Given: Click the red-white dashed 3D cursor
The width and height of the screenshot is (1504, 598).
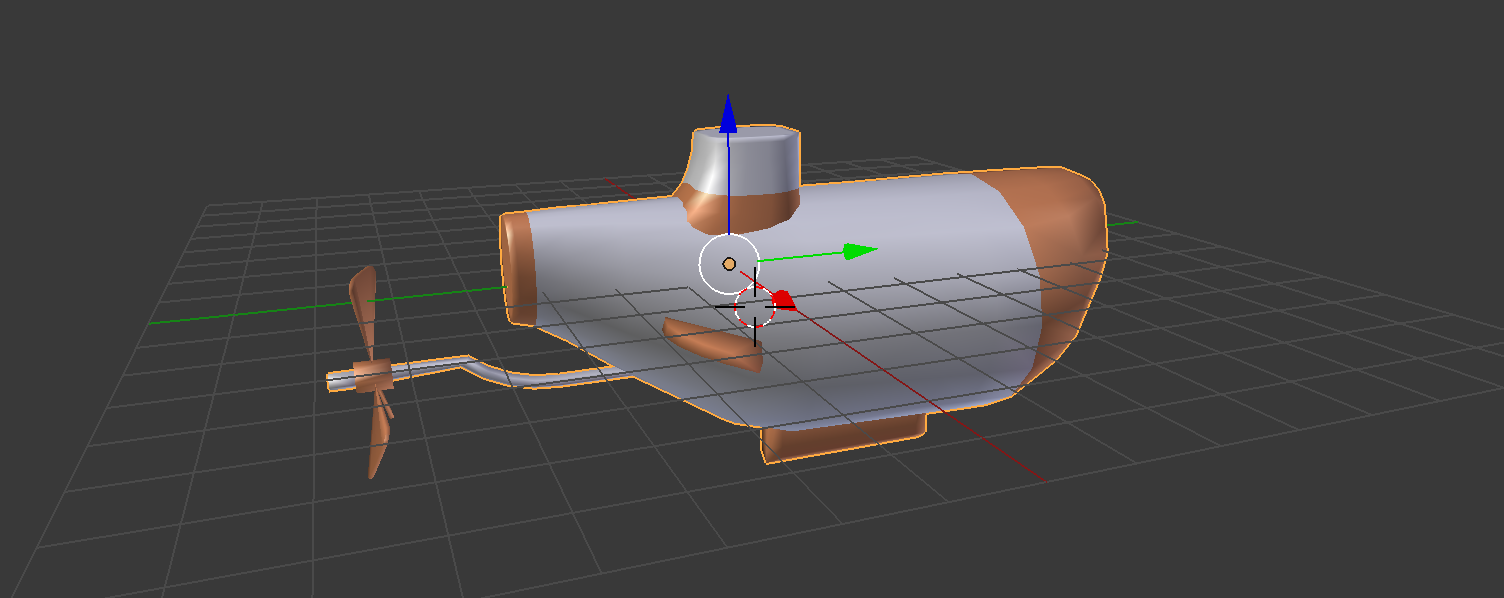Looking at the screenshot, I should pos(755,306).
